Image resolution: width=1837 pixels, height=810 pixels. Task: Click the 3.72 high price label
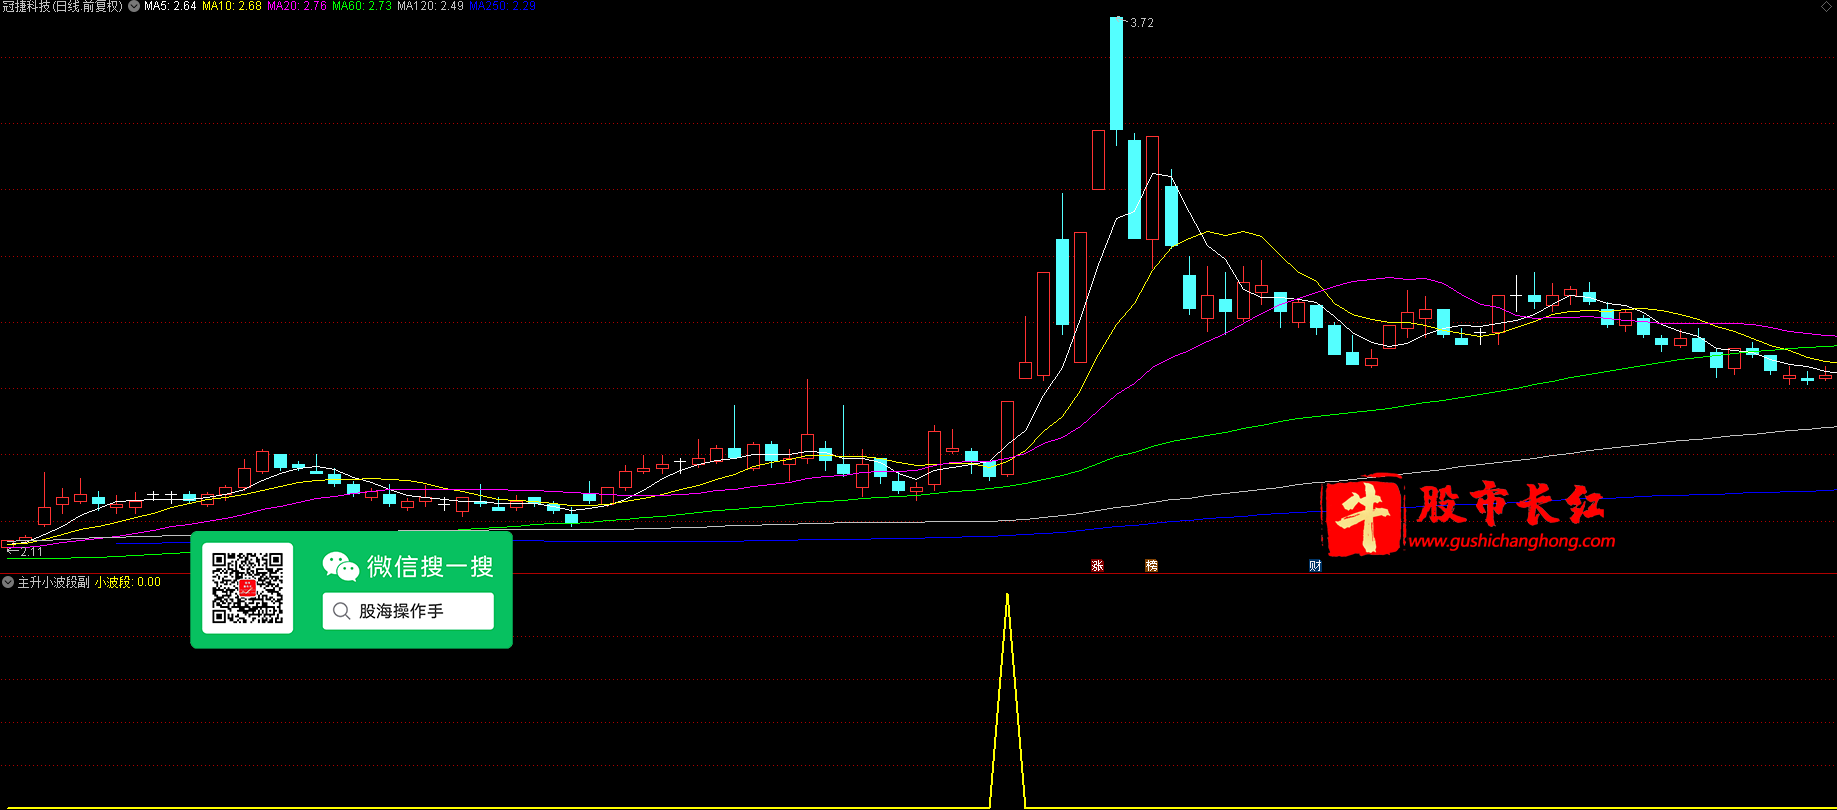click(1141, 23)
